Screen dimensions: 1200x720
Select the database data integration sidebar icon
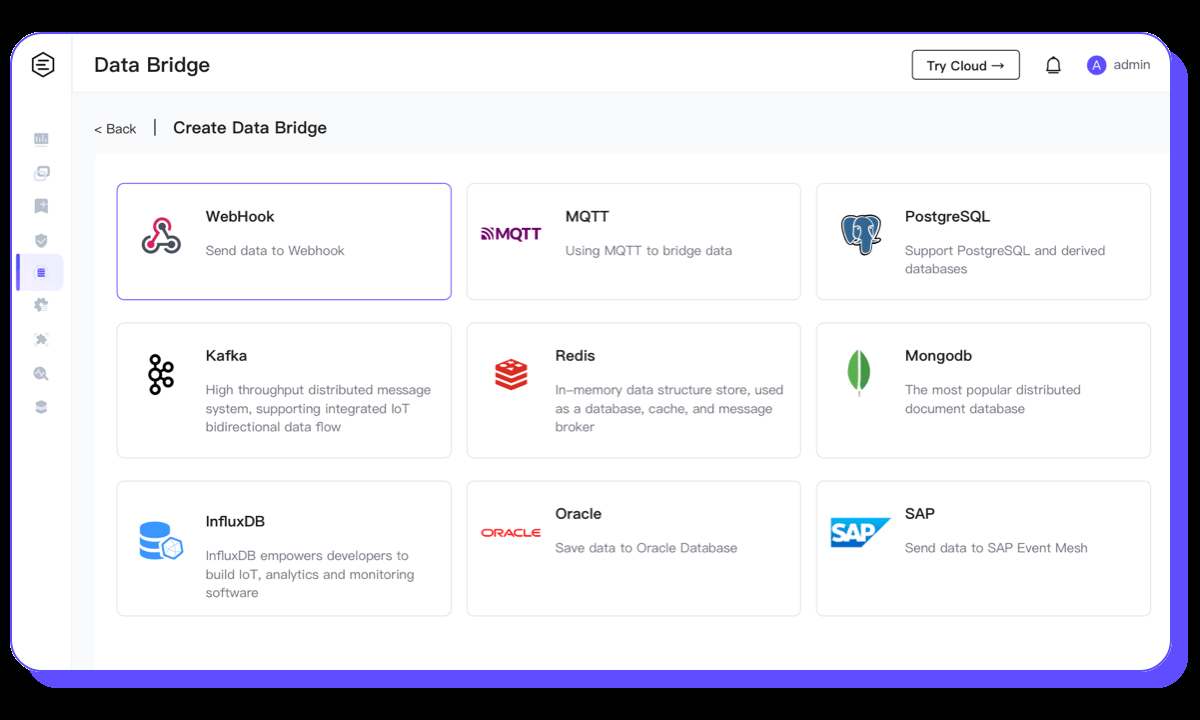(x=41, y=272)
